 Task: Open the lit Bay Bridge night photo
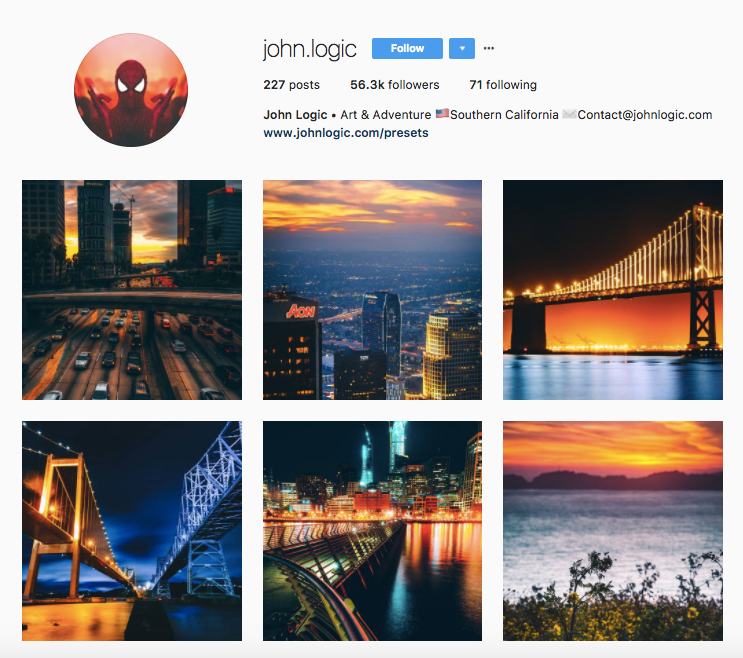tap(613, 290)
